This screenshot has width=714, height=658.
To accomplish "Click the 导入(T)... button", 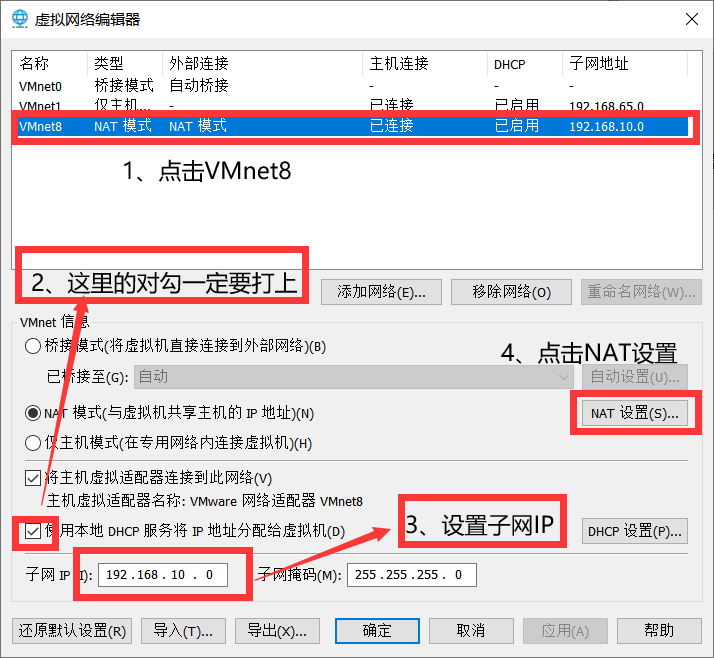I will pyautogui.click(x=183, y=631).
